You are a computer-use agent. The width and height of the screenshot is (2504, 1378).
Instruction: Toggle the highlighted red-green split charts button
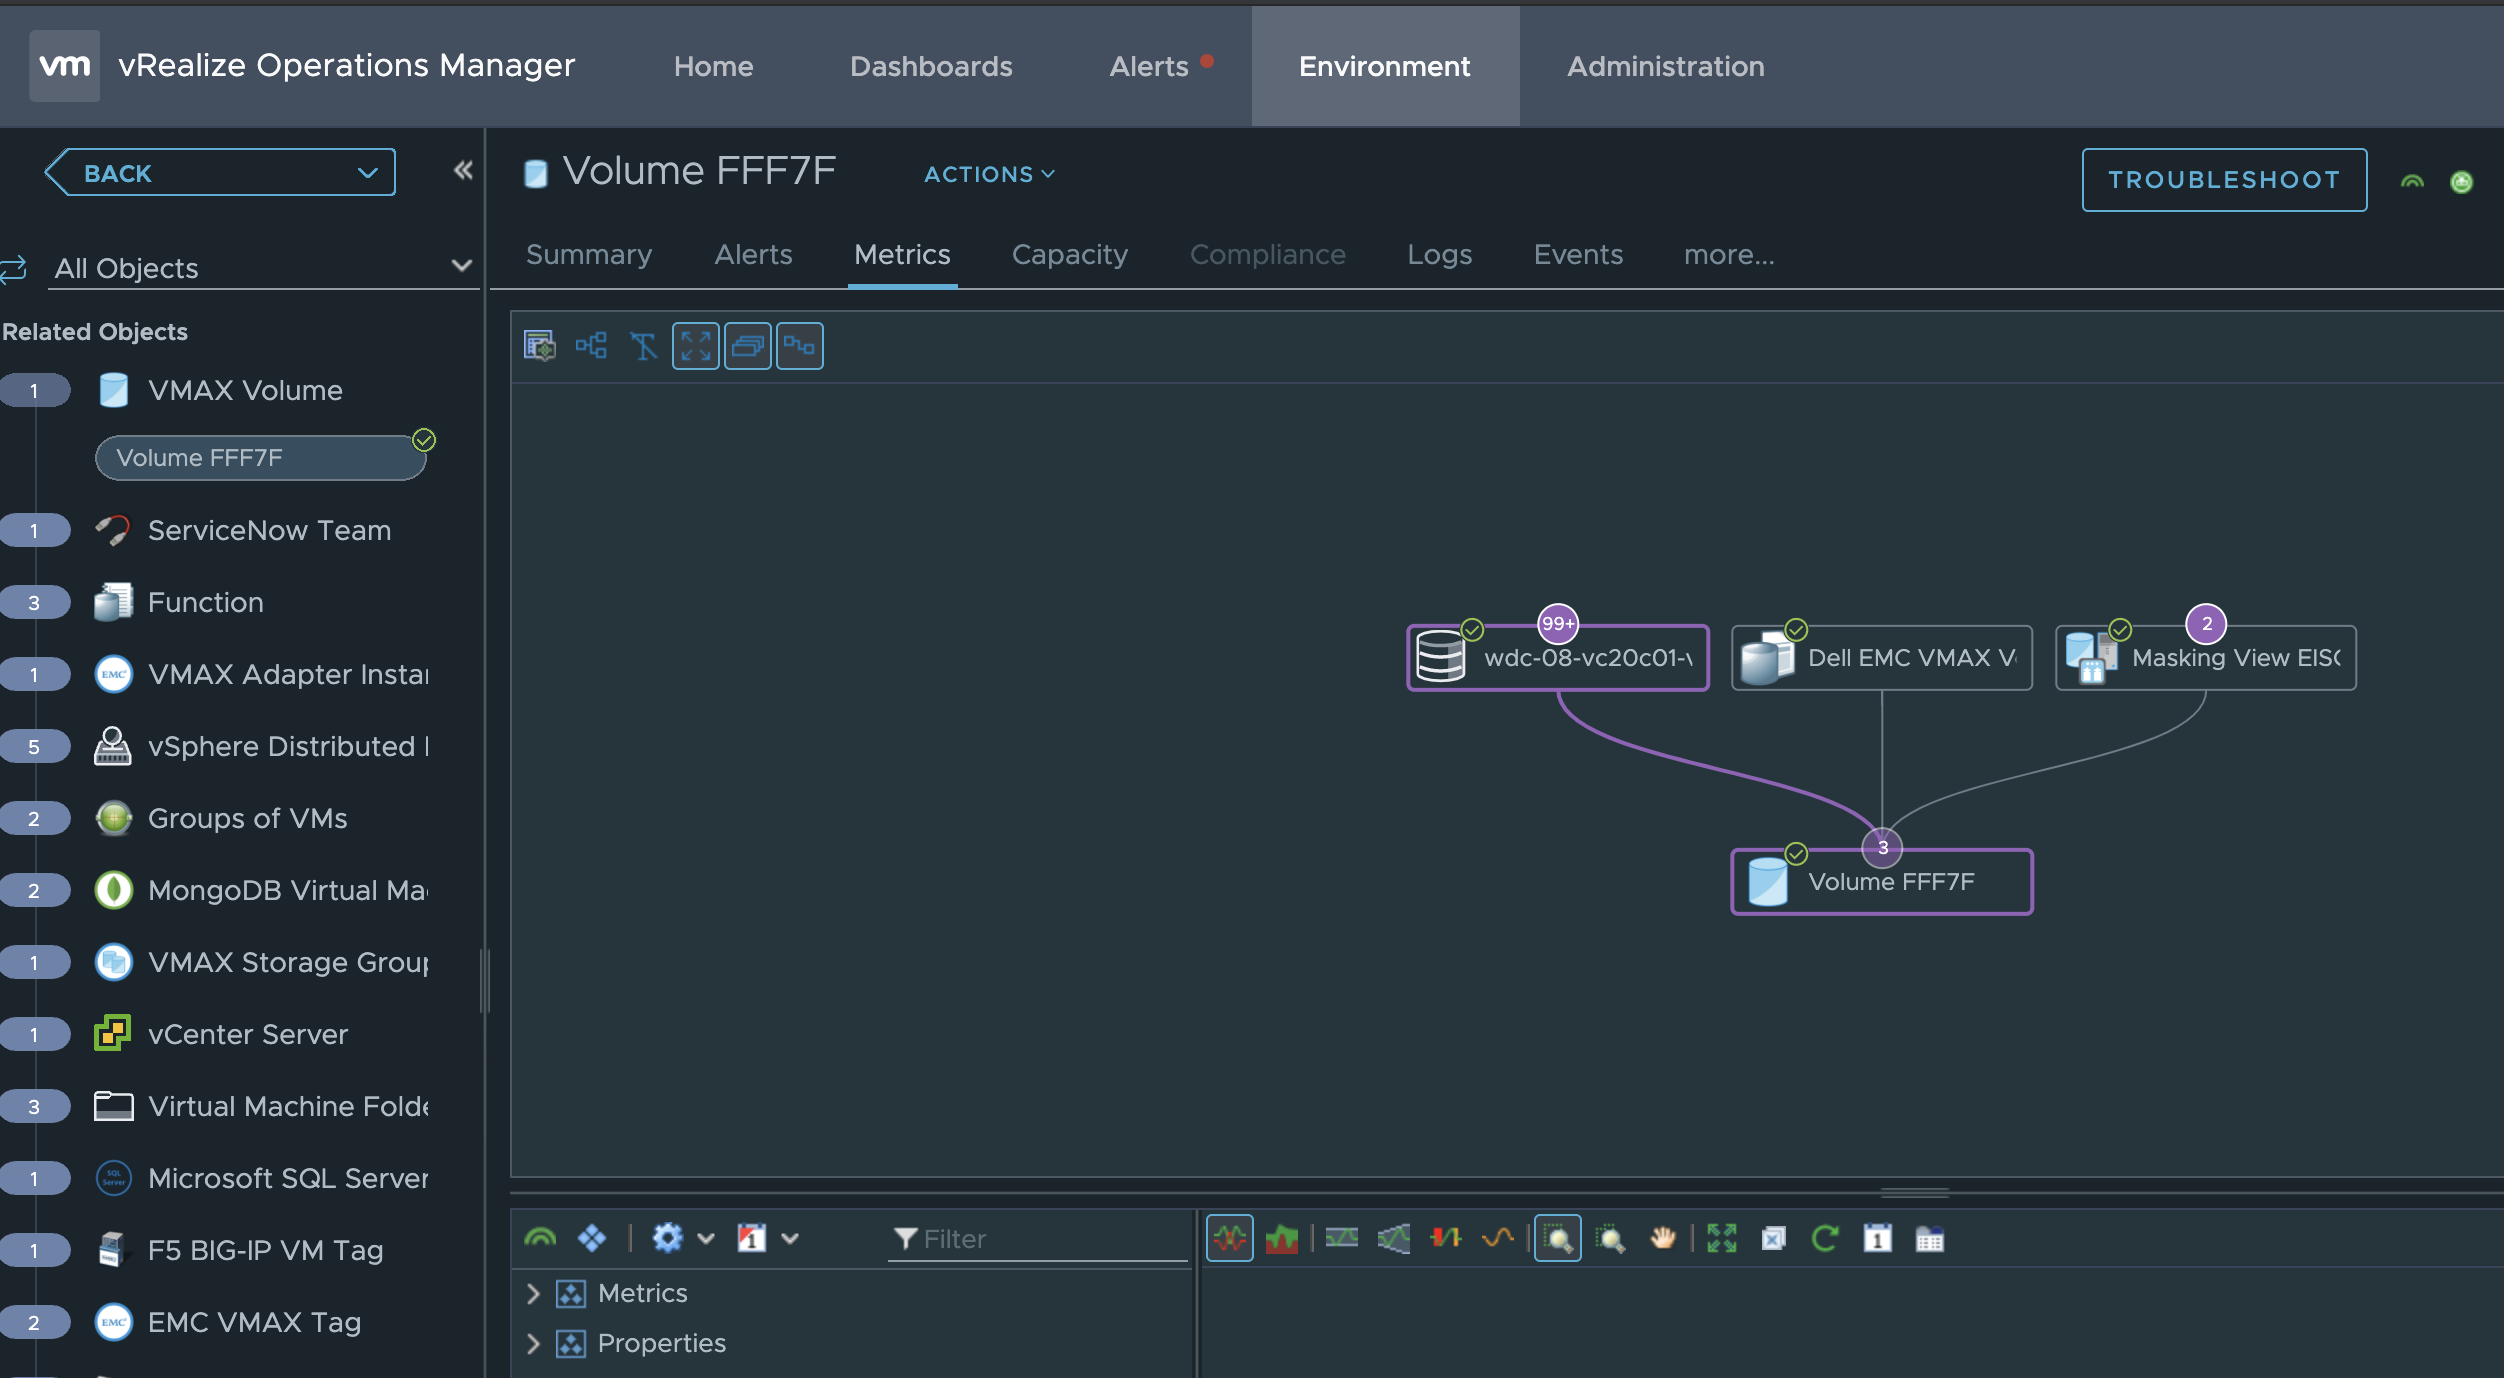(1229, 1238)
